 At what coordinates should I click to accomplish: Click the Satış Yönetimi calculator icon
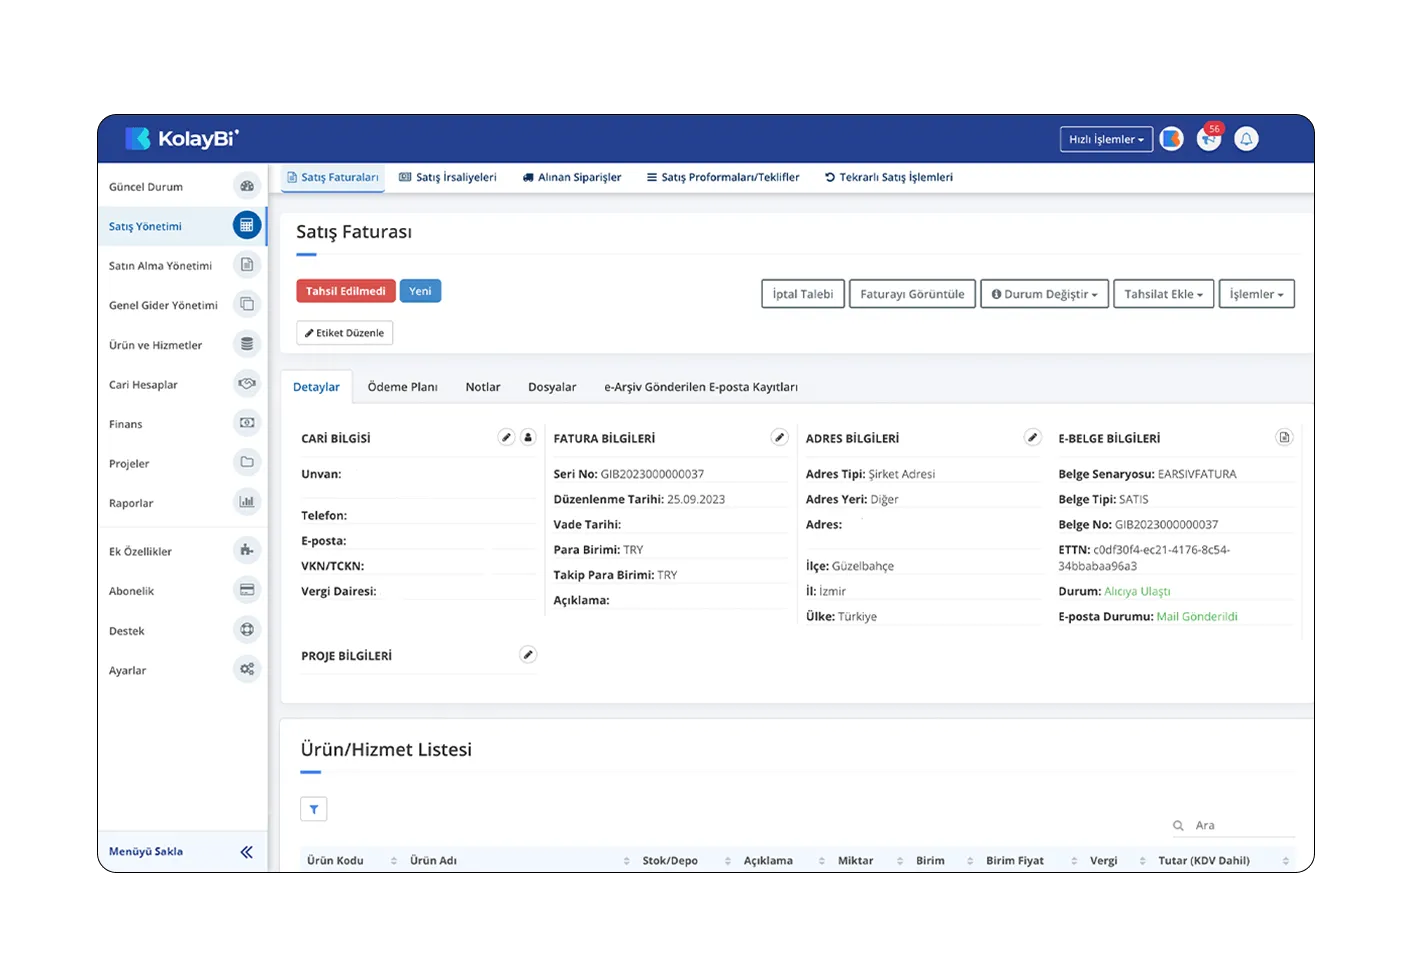(x=247, y=226)
